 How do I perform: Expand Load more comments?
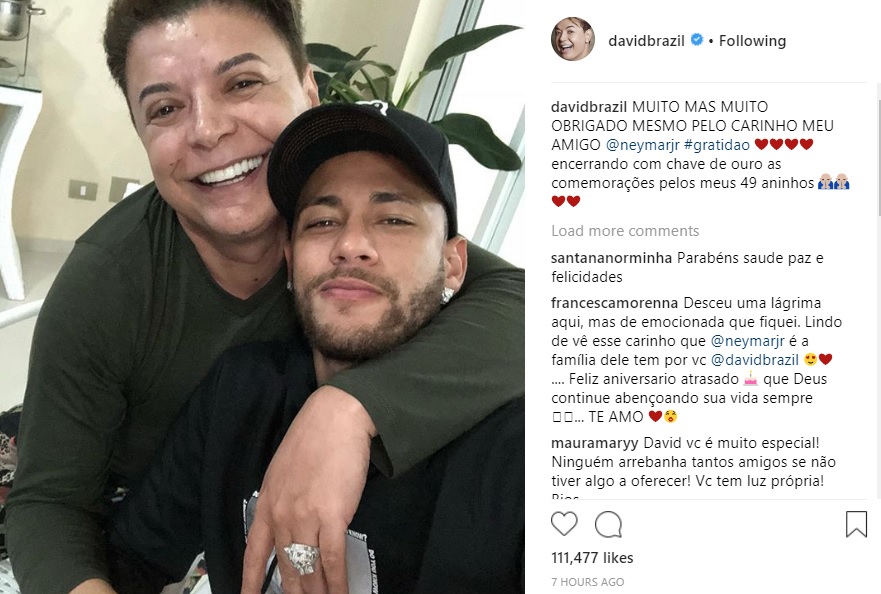coord(625,231)
